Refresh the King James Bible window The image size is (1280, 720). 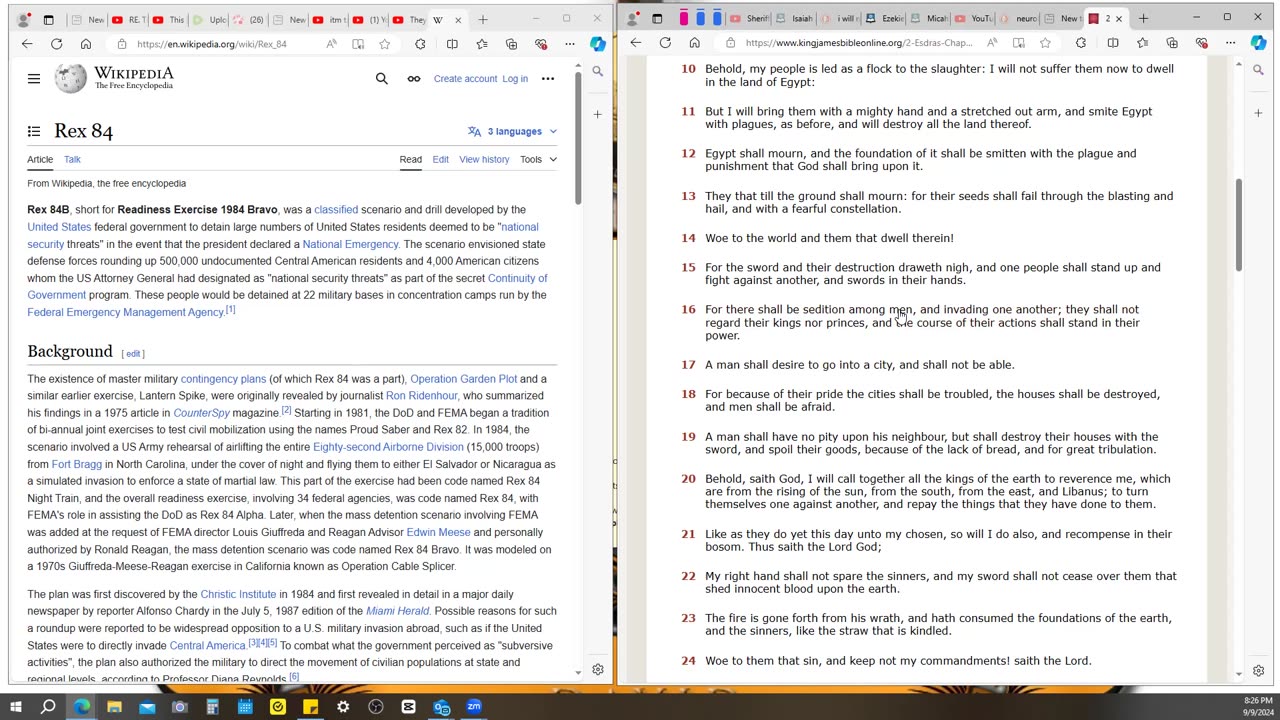(x=665, y=43)
